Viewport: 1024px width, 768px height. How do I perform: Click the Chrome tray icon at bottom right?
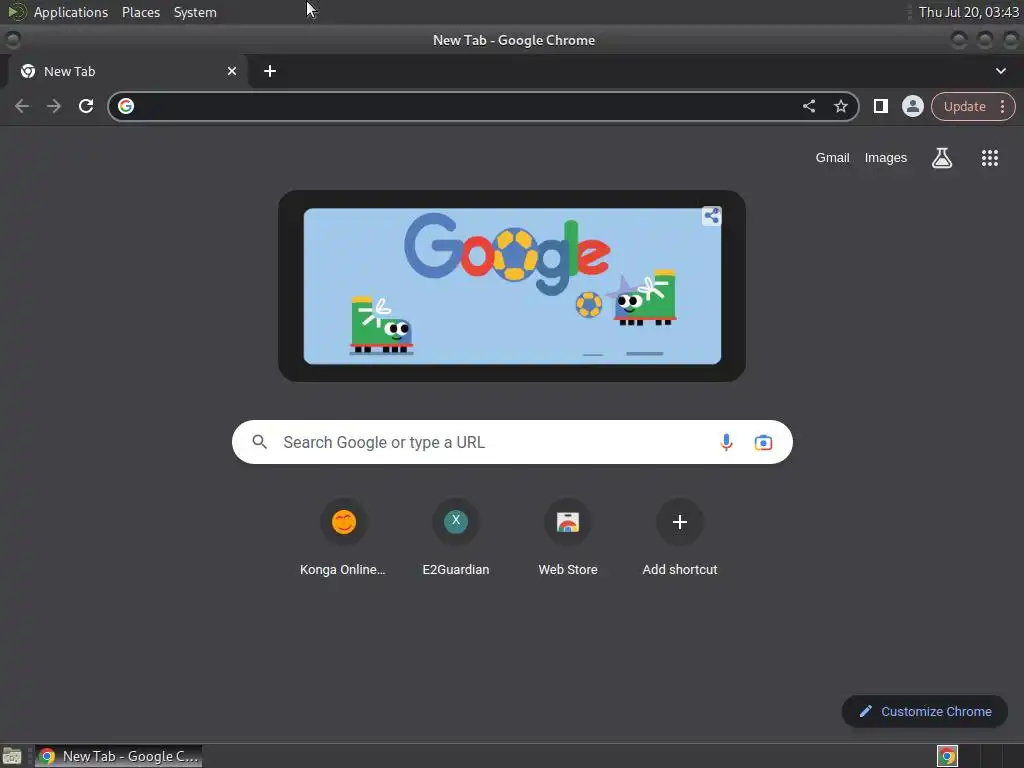click(947, 756)
